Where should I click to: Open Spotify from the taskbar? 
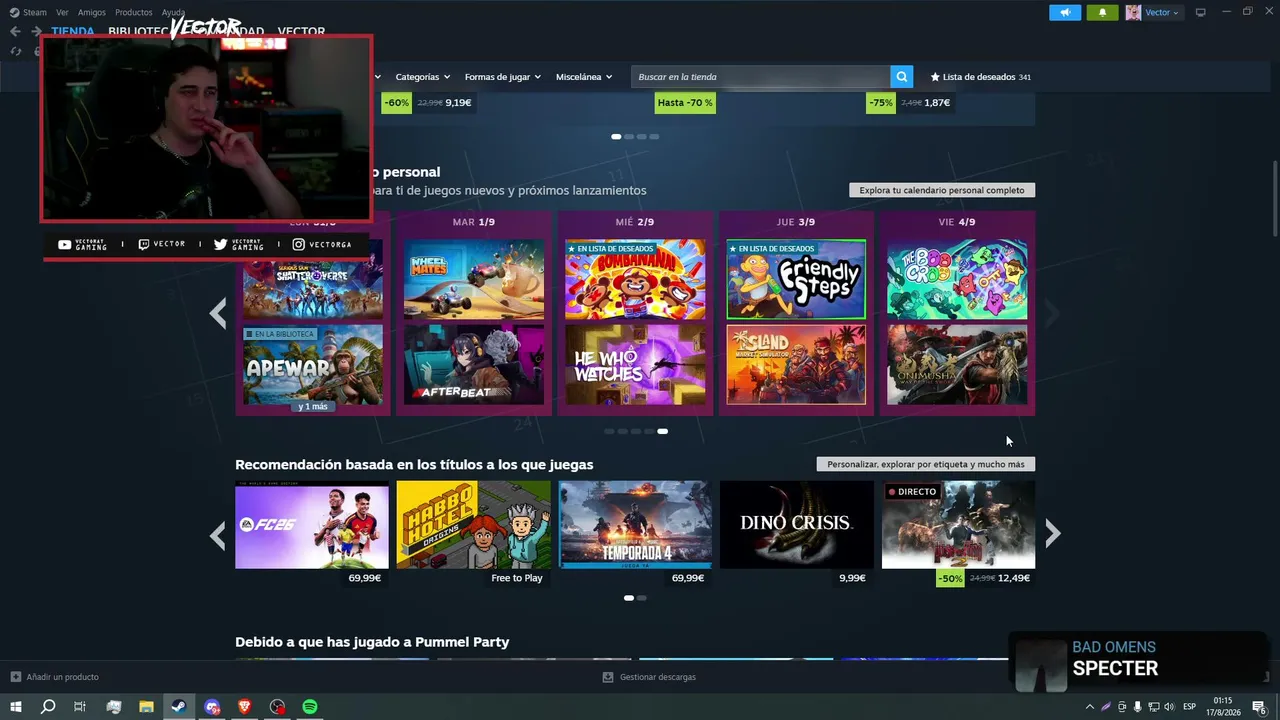pos(310,707)
